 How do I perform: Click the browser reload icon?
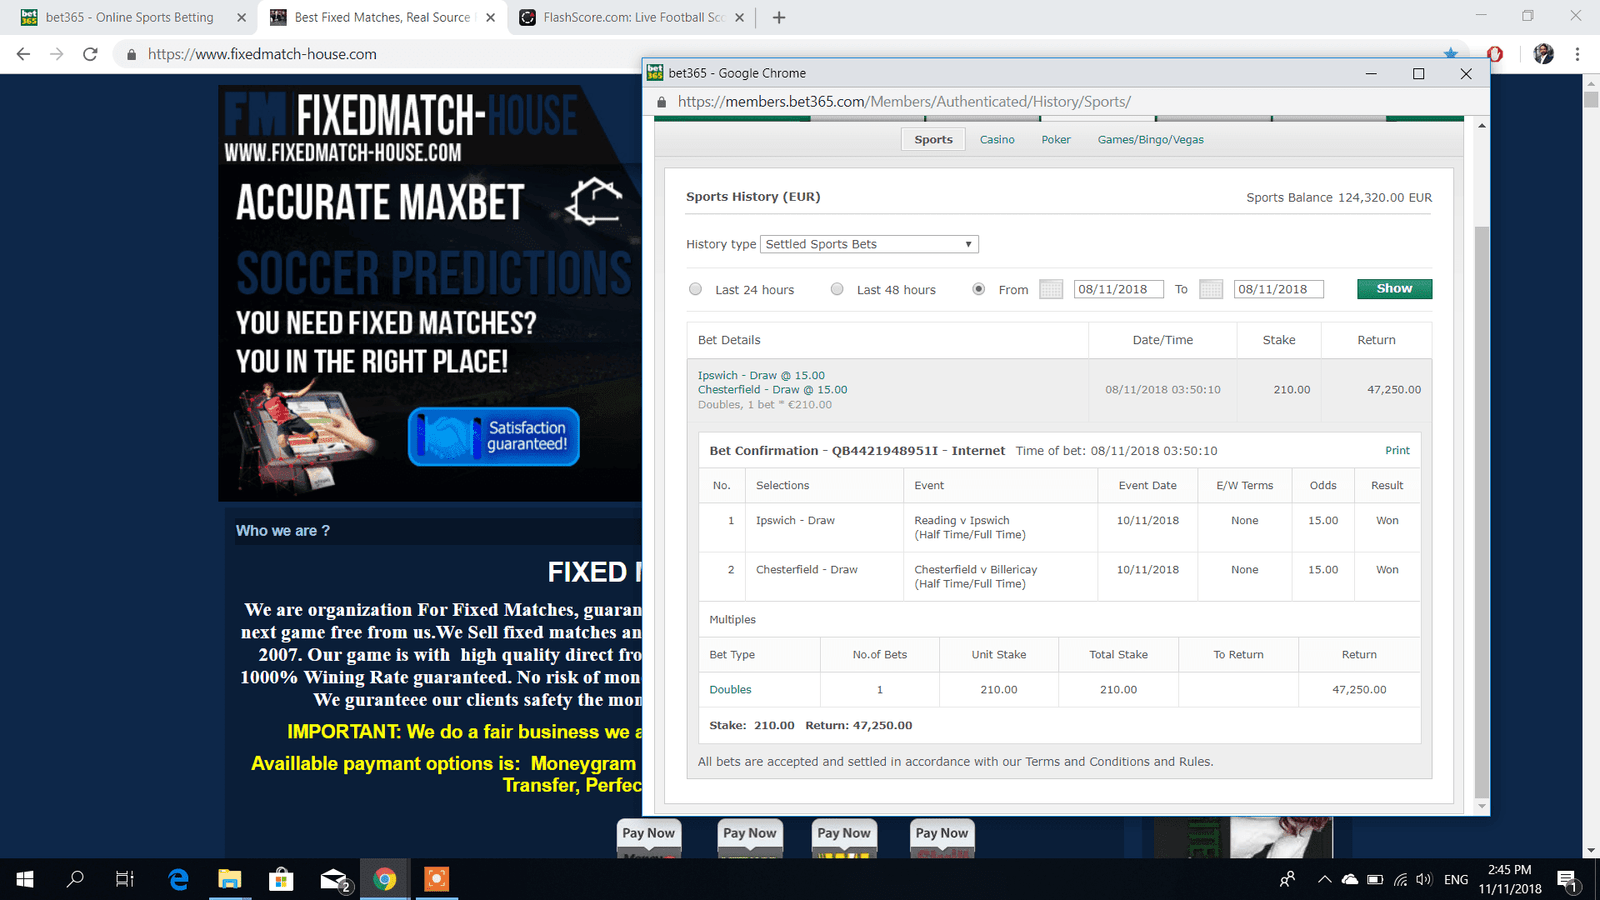pos(90,54)
